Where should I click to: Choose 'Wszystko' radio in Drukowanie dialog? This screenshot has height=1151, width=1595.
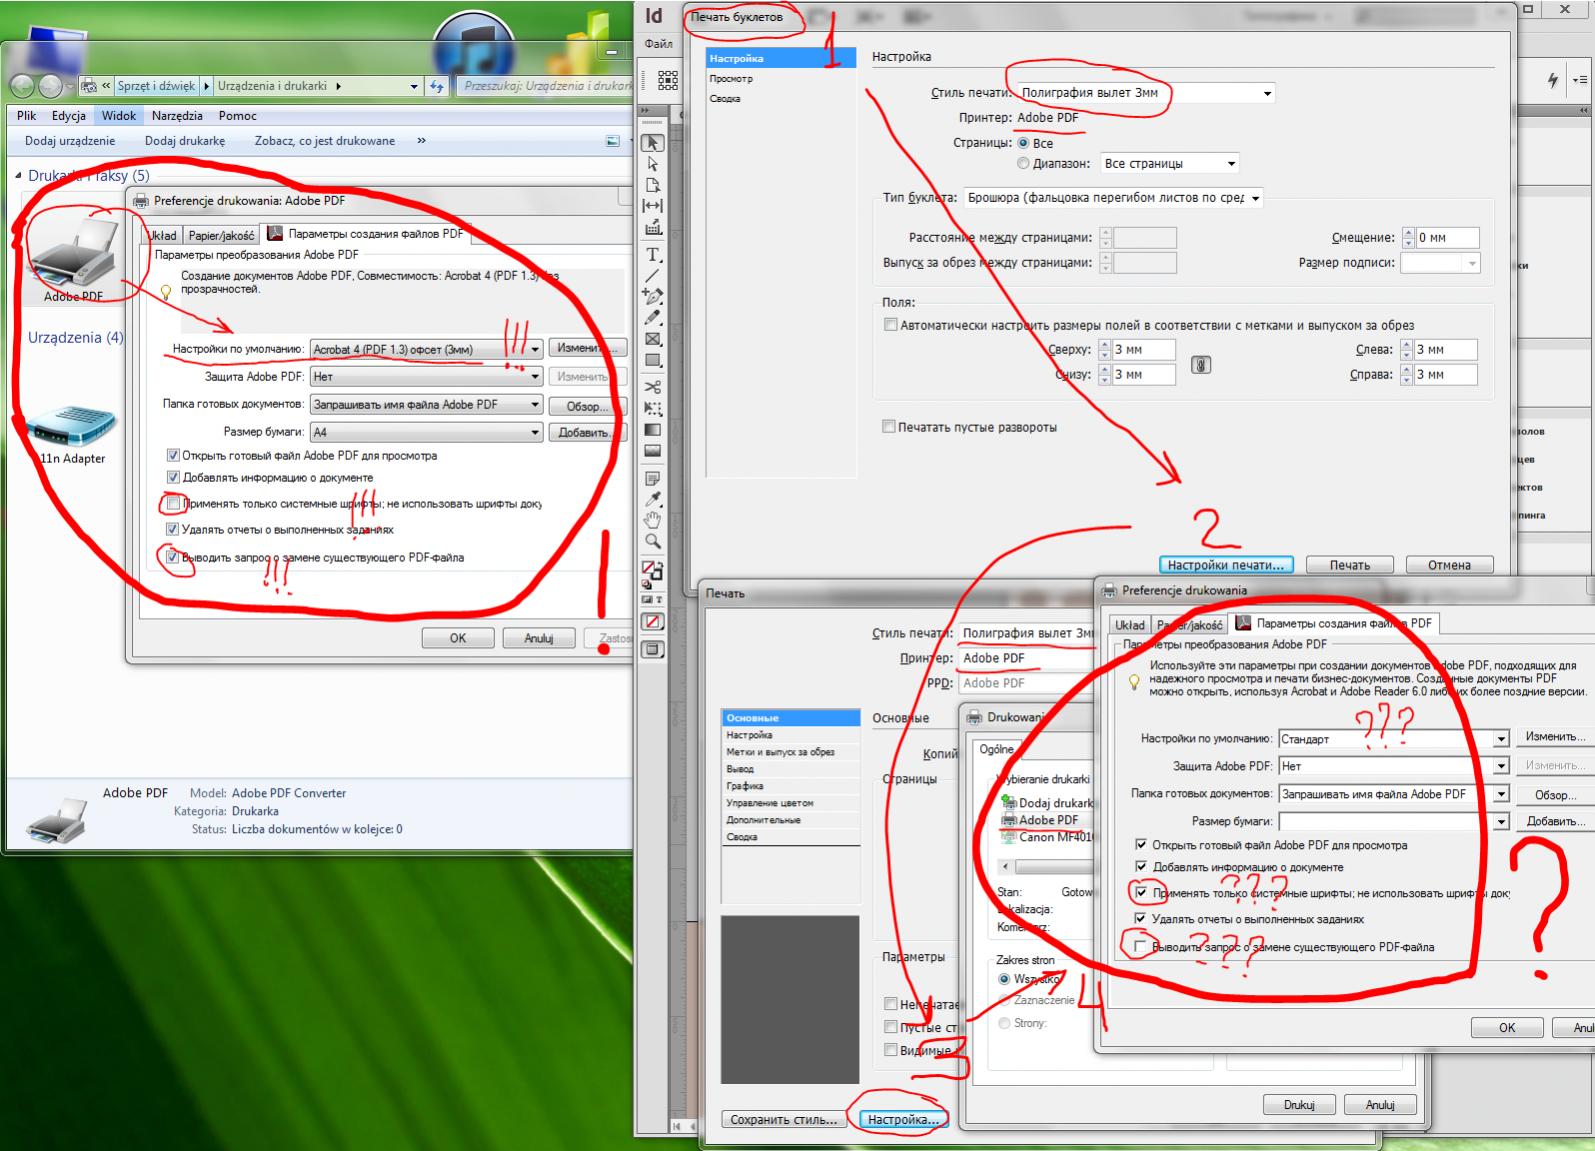1004,979
